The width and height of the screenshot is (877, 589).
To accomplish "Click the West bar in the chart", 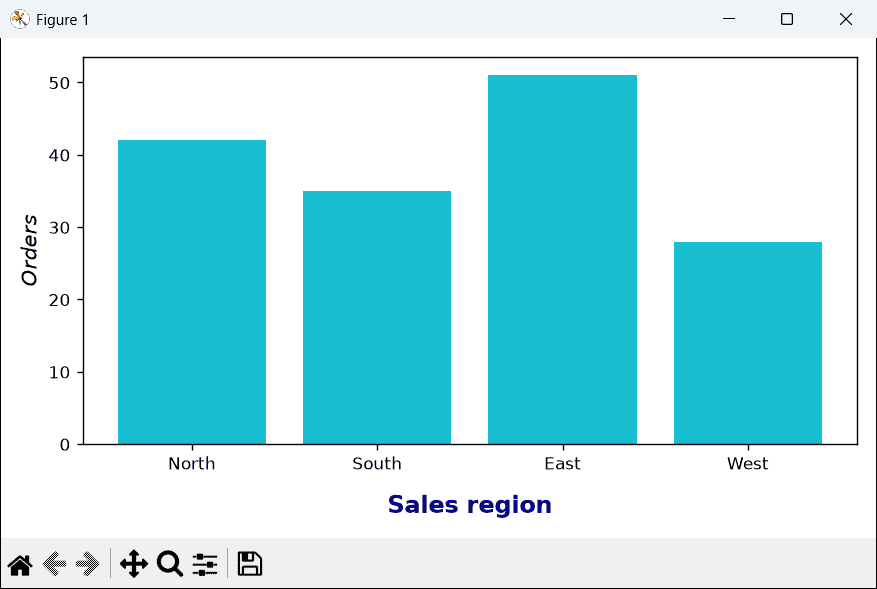I will point(748,343).
